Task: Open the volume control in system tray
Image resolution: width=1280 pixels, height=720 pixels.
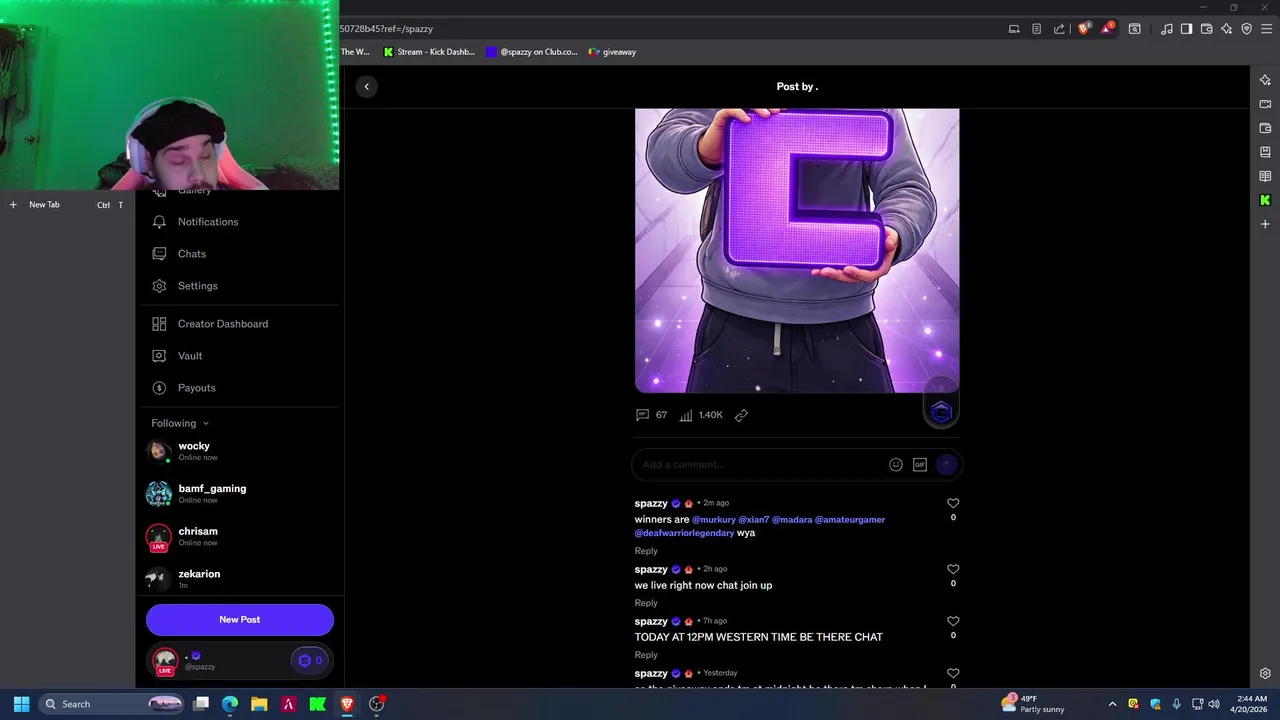Action: tap(1214, 704)
